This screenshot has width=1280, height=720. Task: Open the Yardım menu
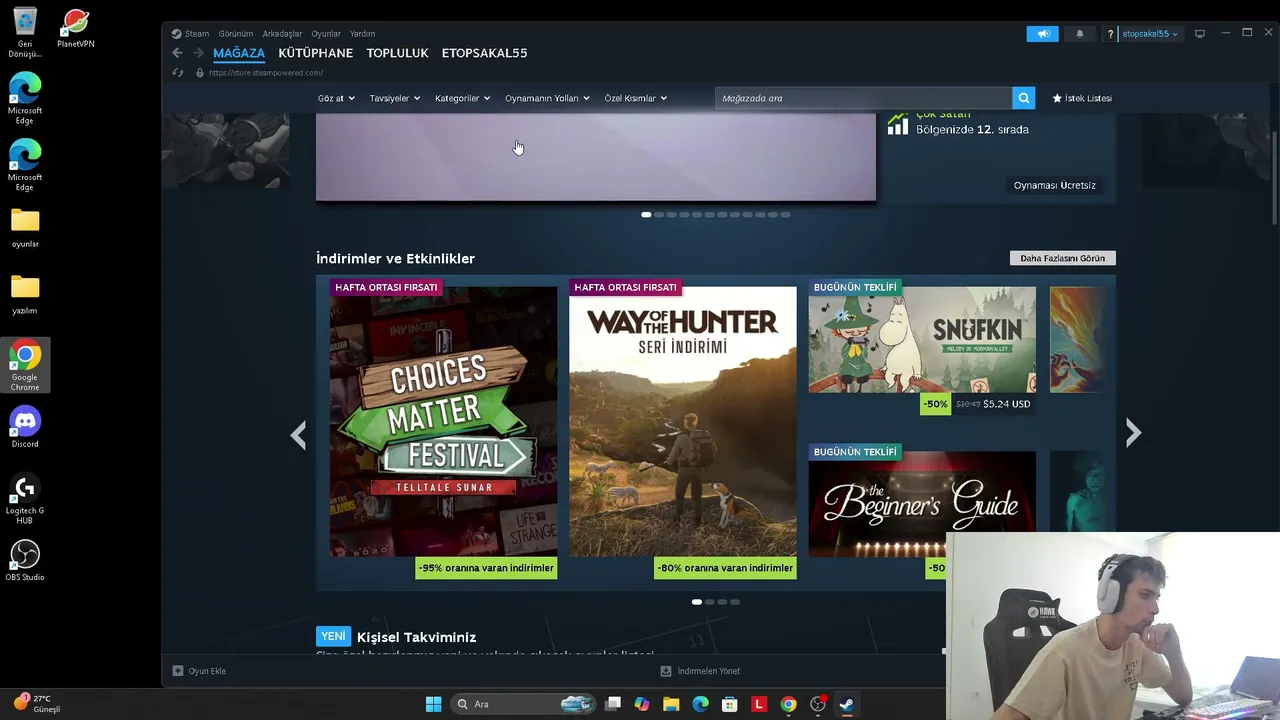pyautogui.click(x=362, y=34)
